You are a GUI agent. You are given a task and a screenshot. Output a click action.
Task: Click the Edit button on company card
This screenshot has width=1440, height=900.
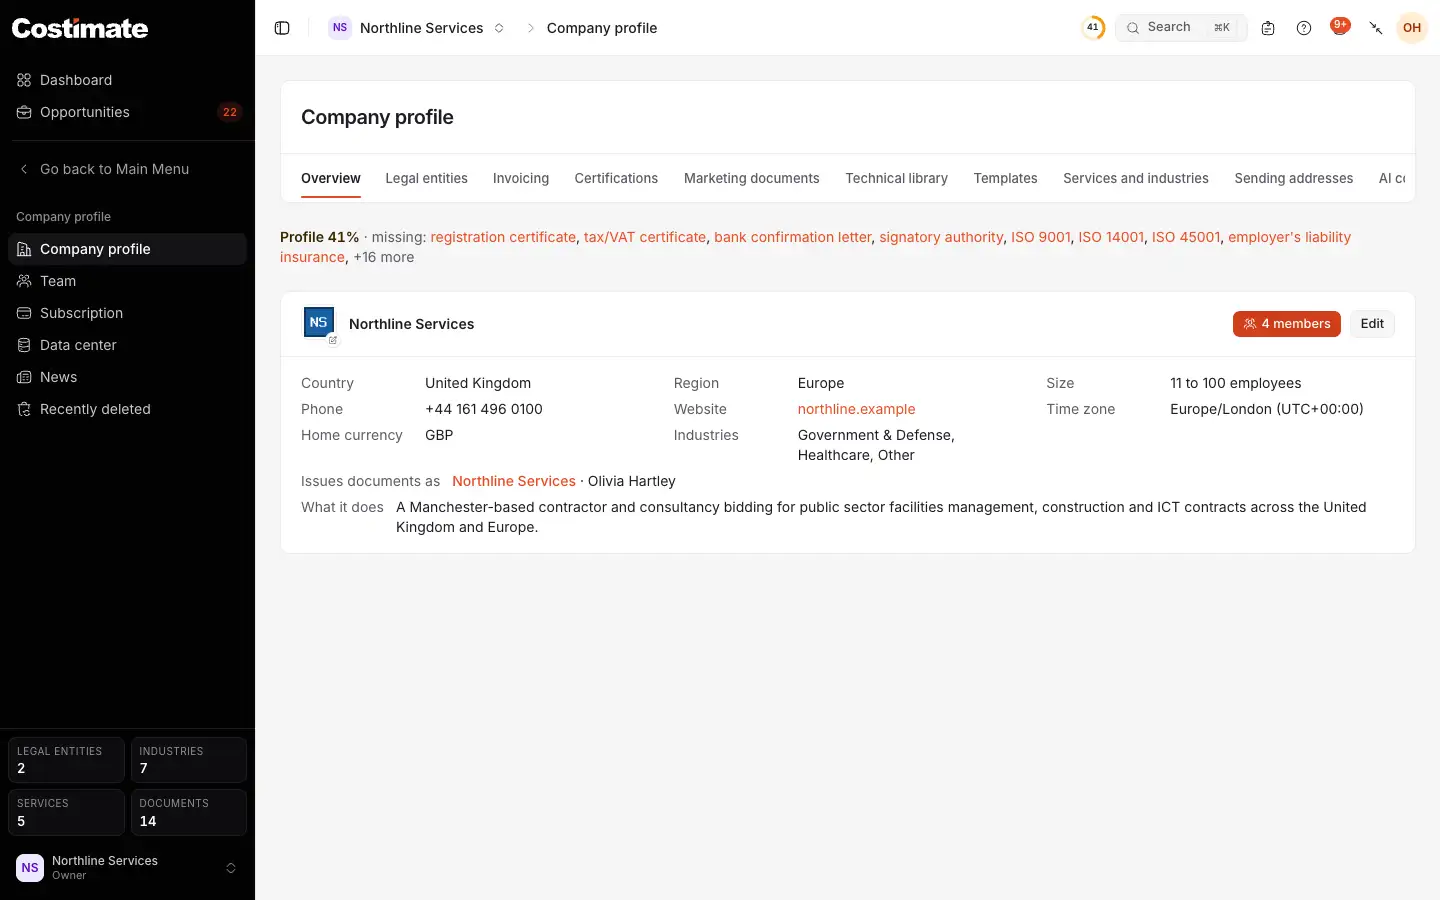tap(1372, 324)
